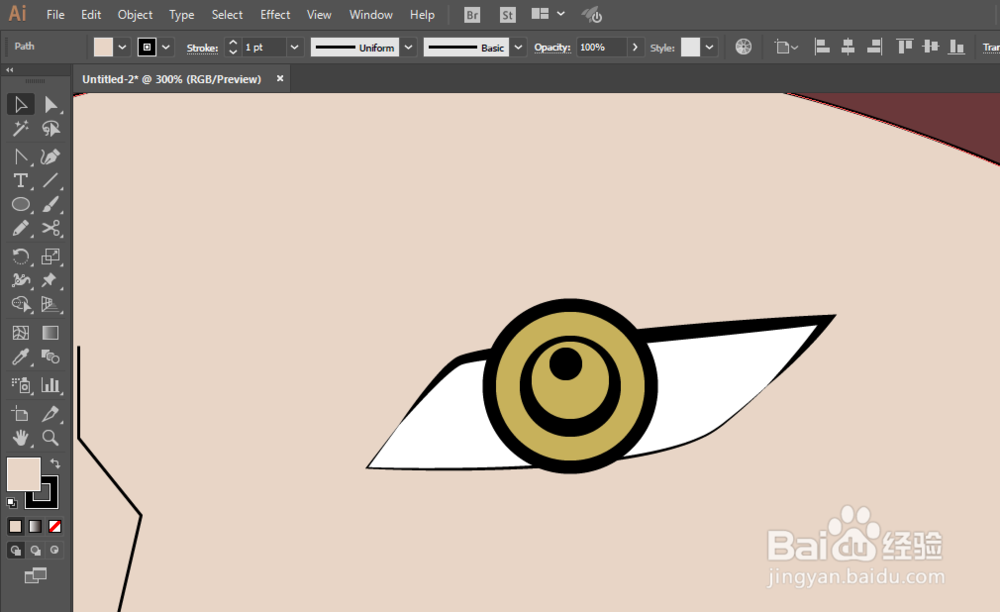Choose the Column Graph tool
The width and height of the screenshot is (1000, 612).
pyautogui.click(x=50, y=385)
